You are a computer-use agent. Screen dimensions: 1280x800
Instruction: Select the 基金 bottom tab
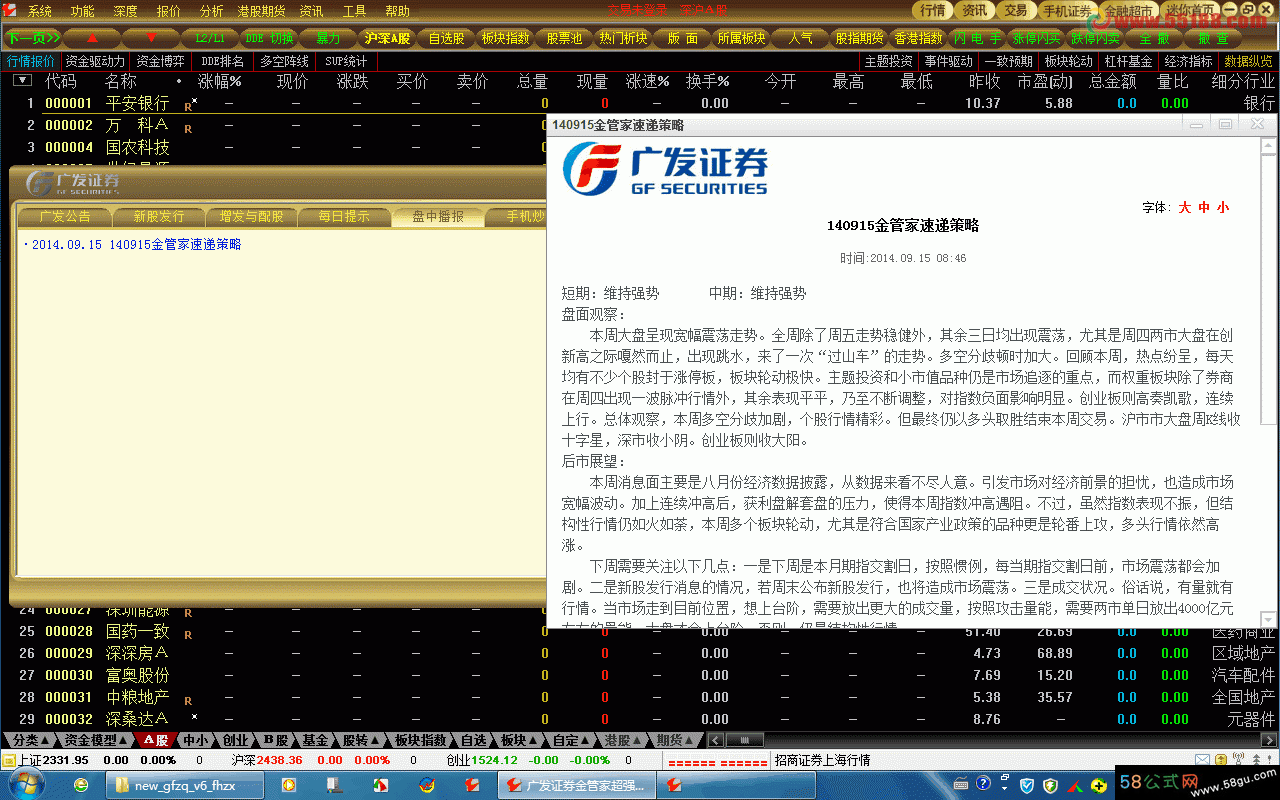coord(316,740)
